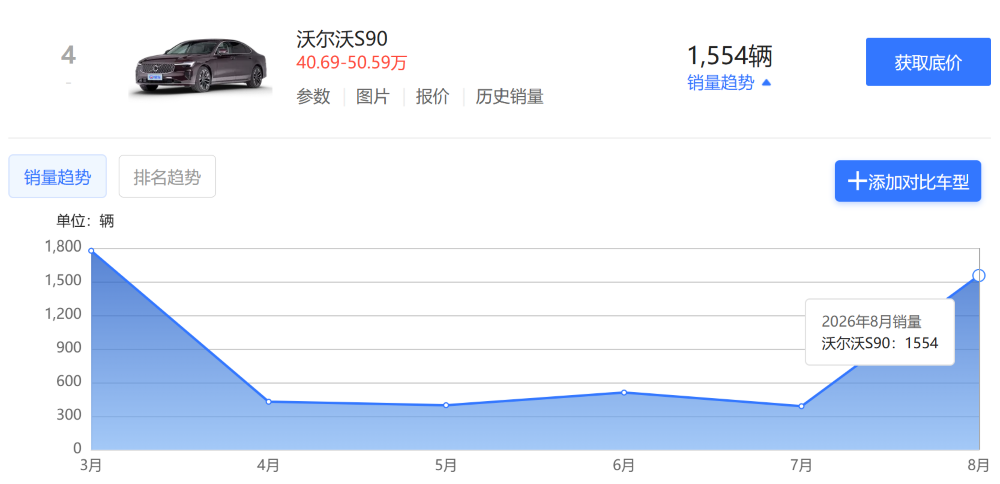Viewport: 1000px width, 484px height.
Task: Click the 600 y-axis label
Action: pyautogui.click(x=69, y=382)
